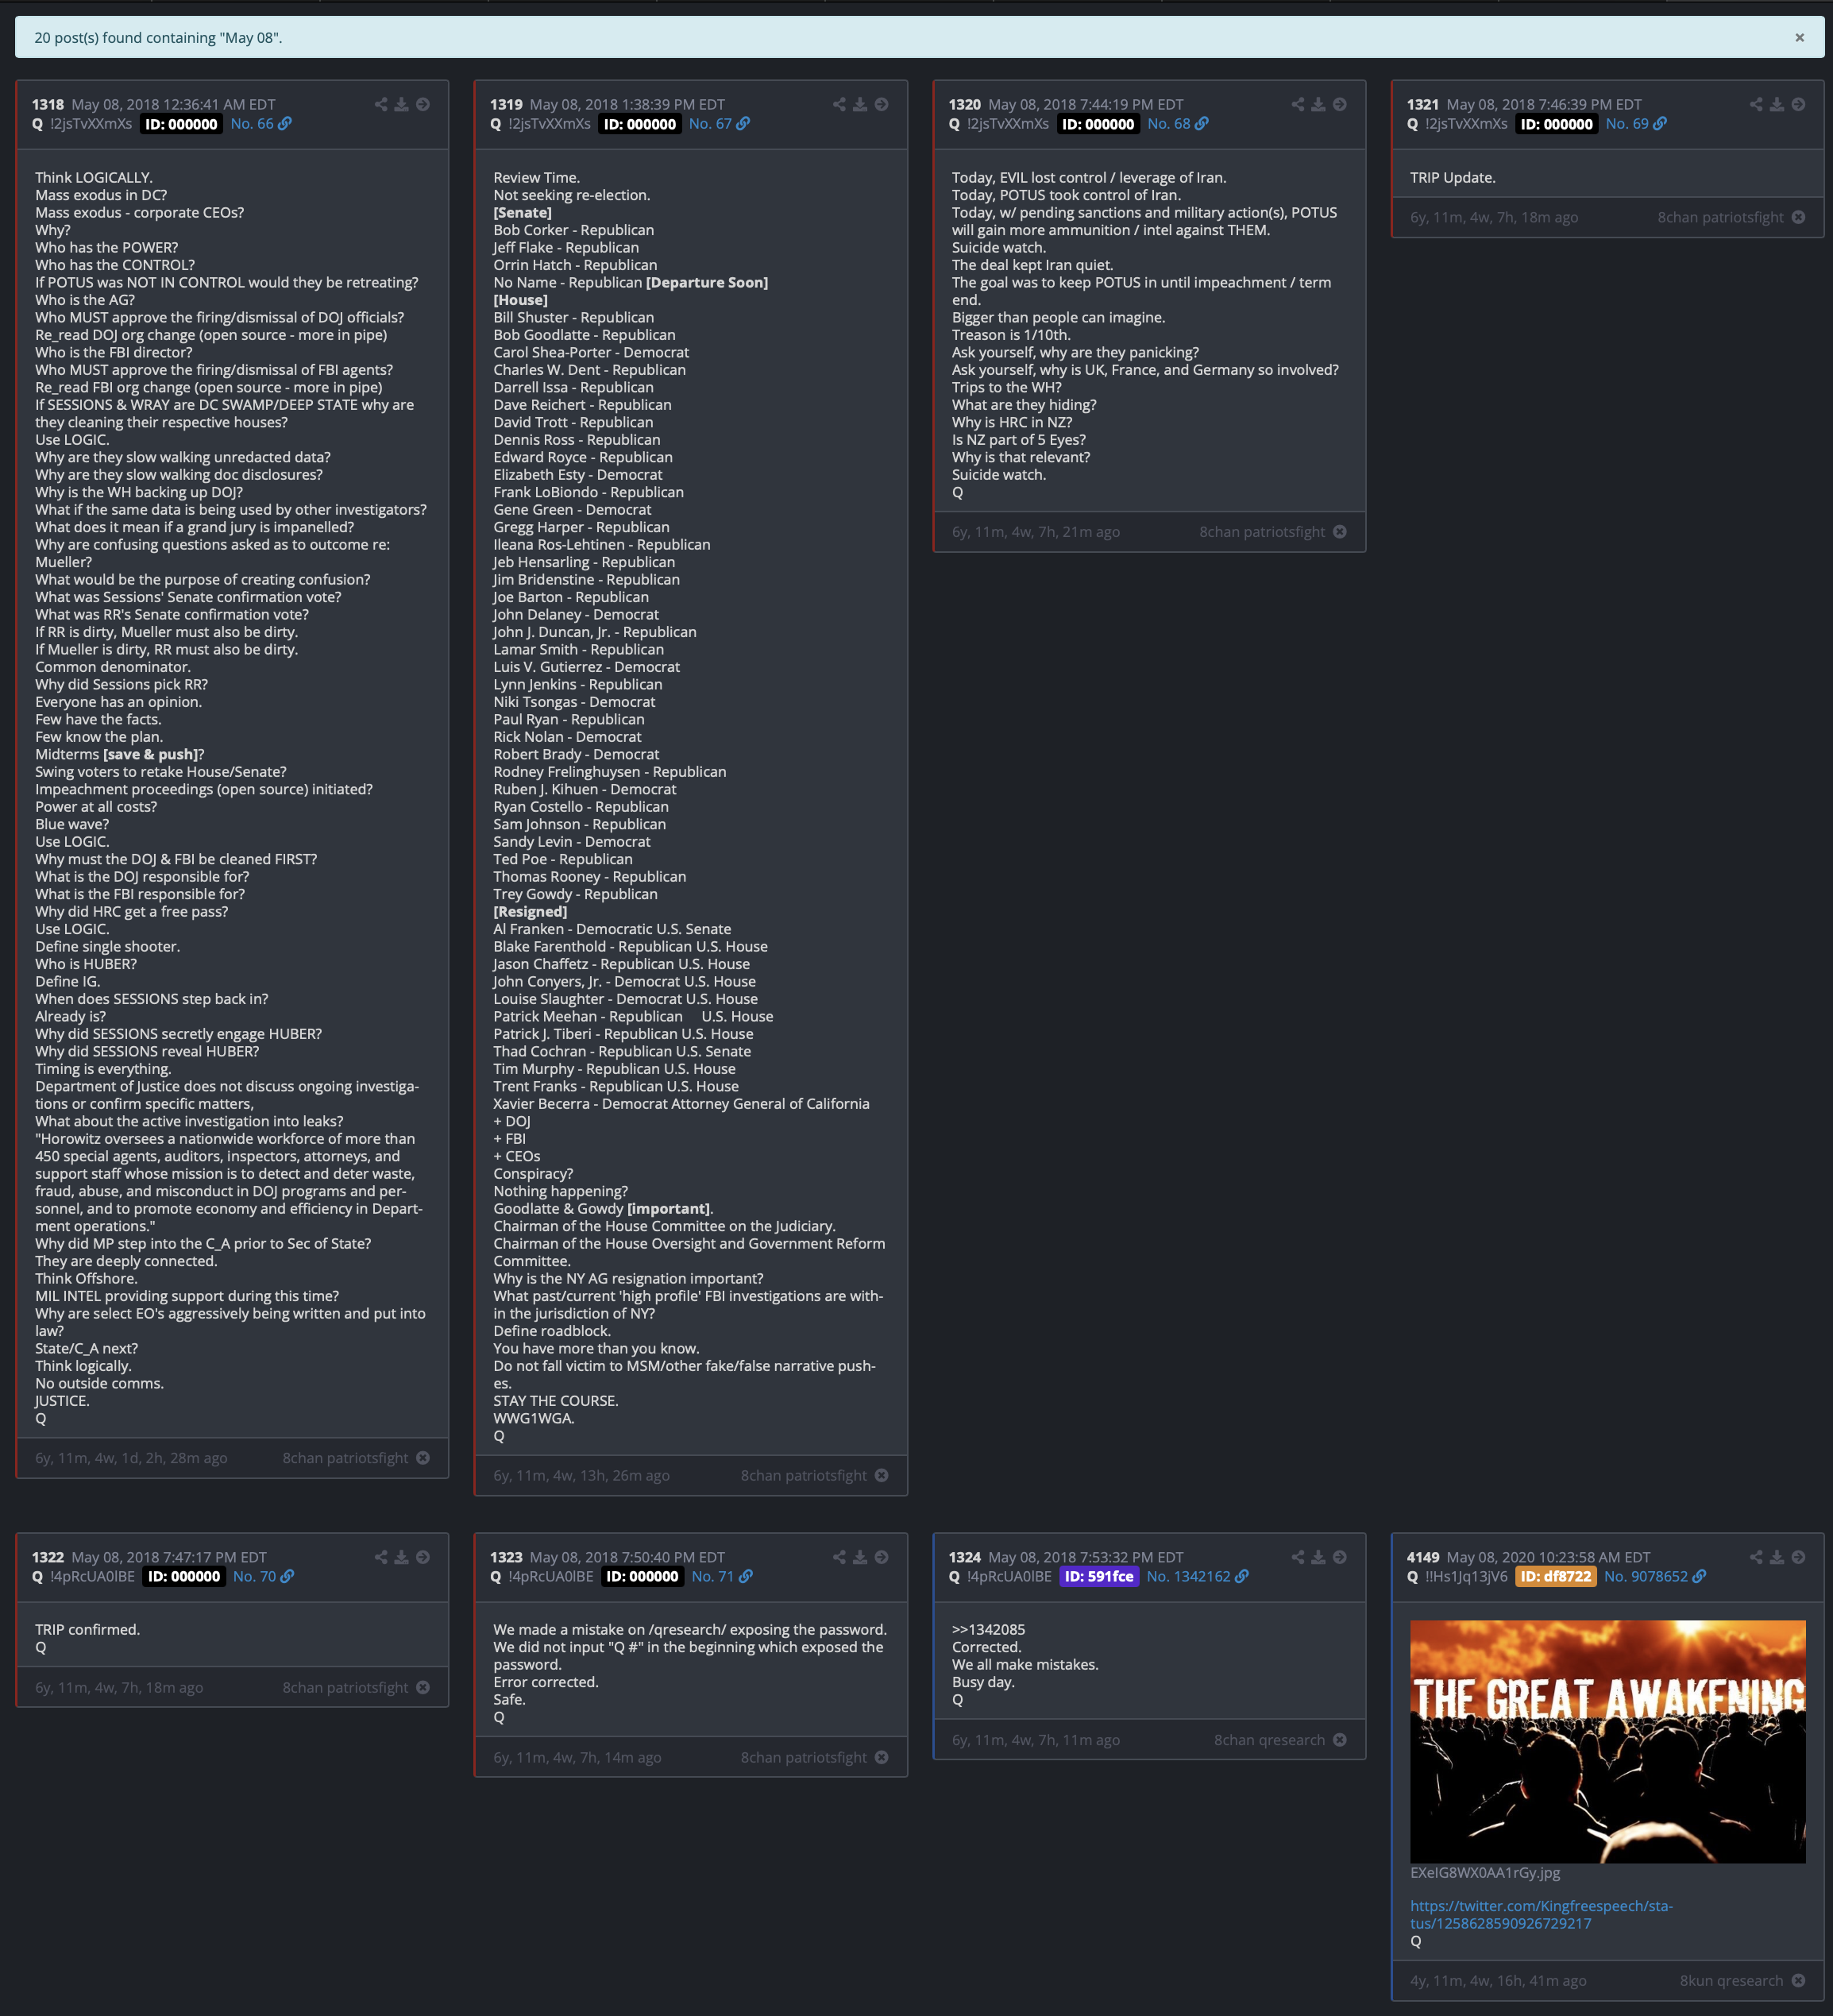Share post 1319

(x=838, y=104)
